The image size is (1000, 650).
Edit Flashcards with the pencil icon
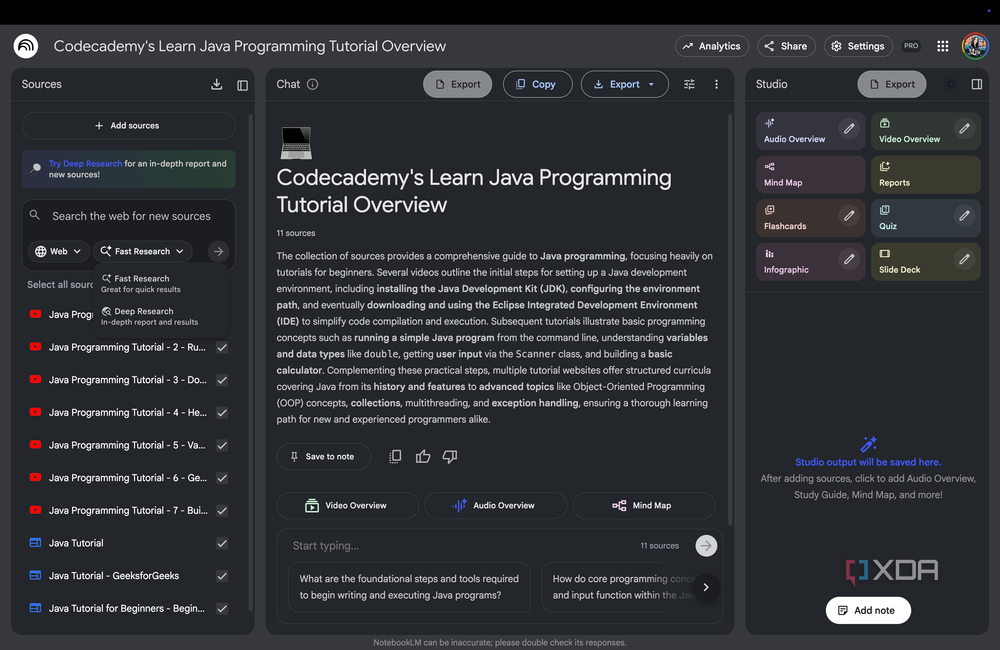pos(849,216)
